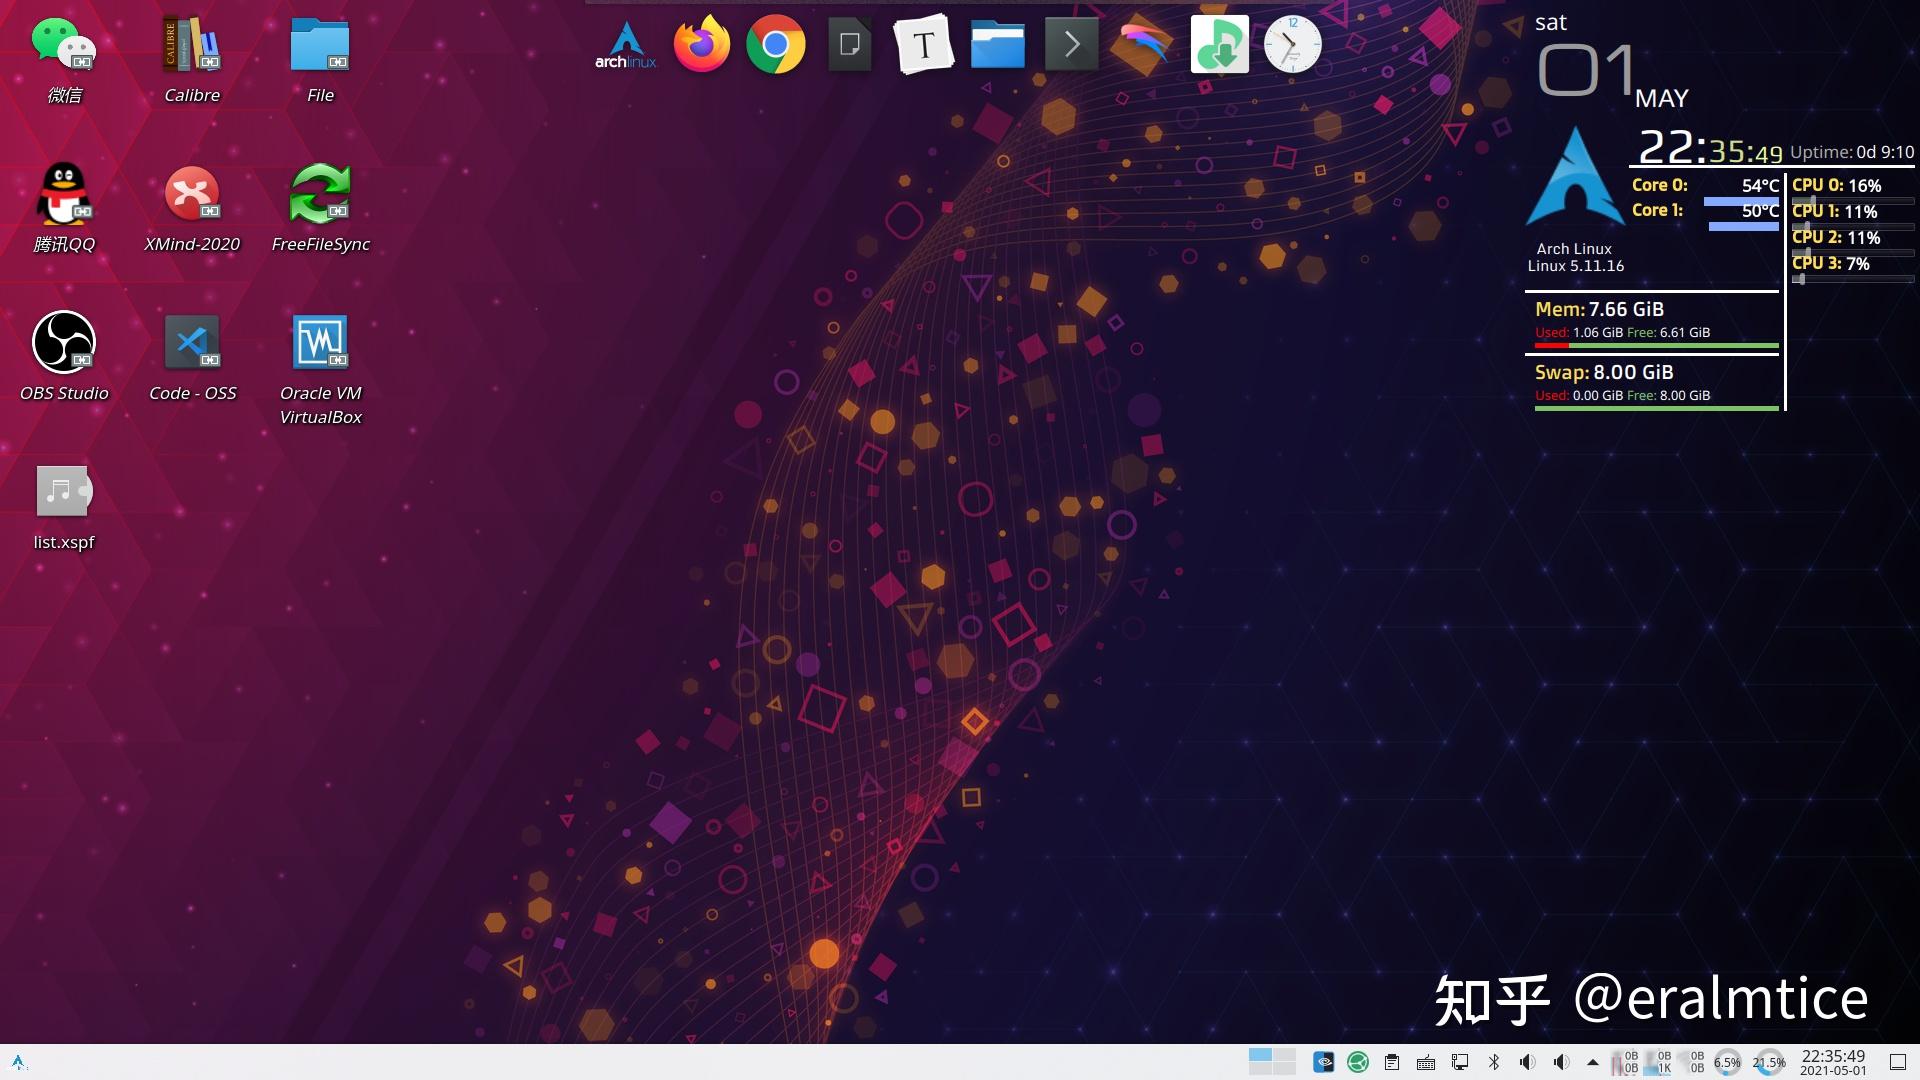This screenshot has width=1920, height=1080.
Task: Click the 21.5% usage monitor in the panel
Action: (x=1769, y=1062)
